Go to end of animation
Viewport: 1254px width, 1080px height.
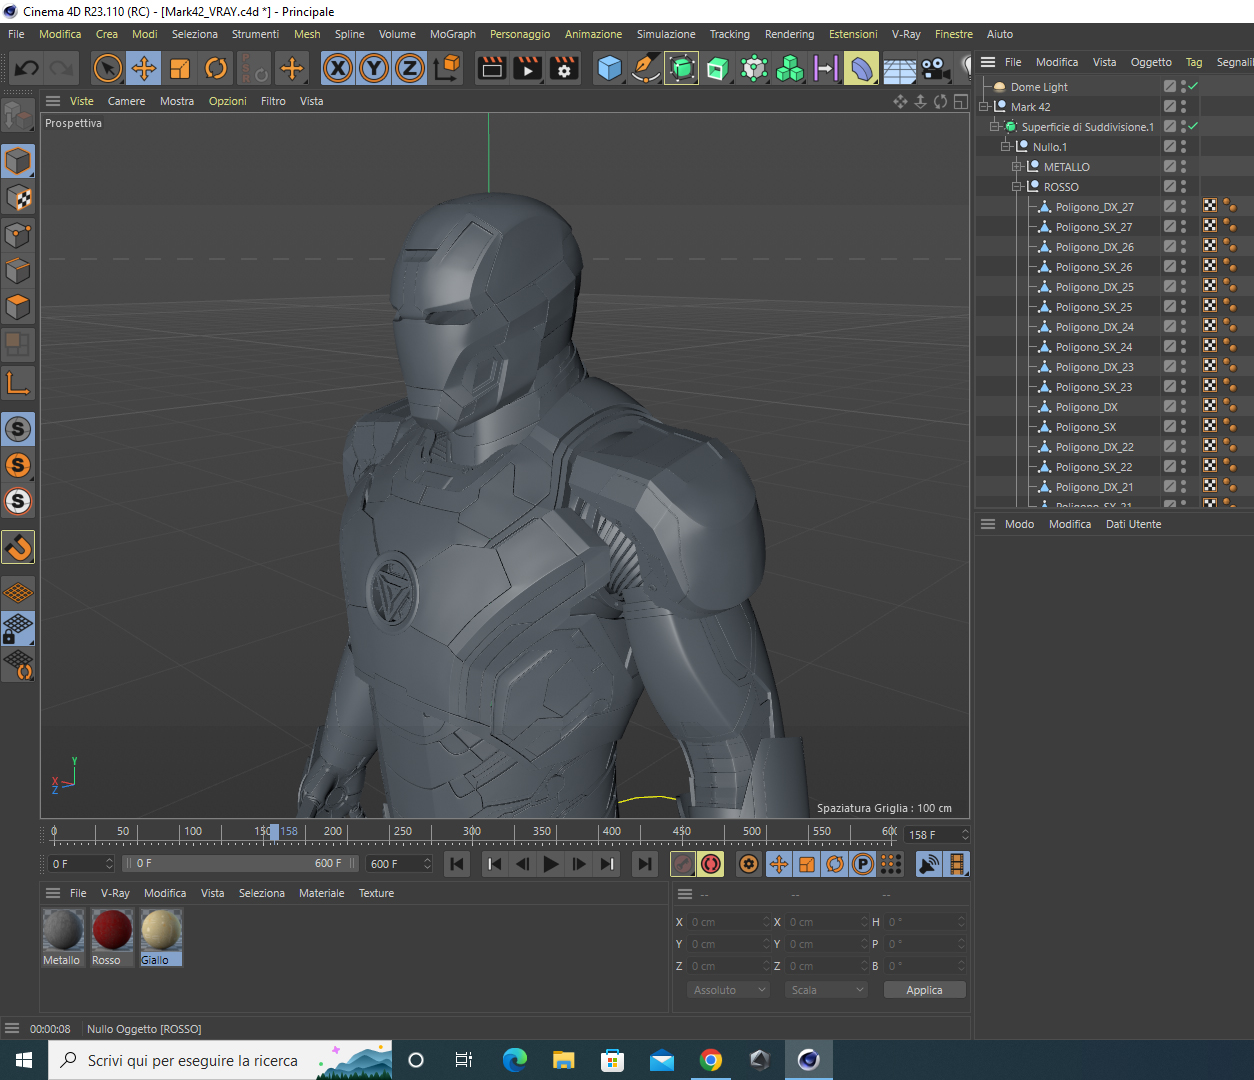[645, 864]
